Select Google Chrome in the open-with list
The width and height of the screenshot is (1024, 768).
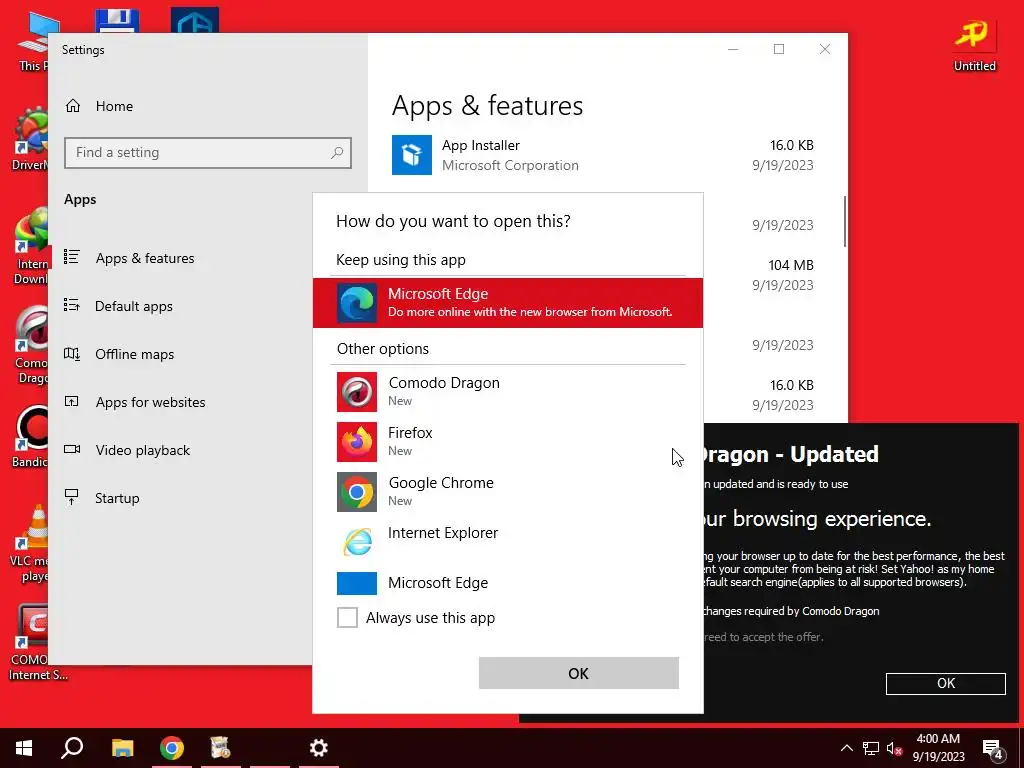coord(507,492)
